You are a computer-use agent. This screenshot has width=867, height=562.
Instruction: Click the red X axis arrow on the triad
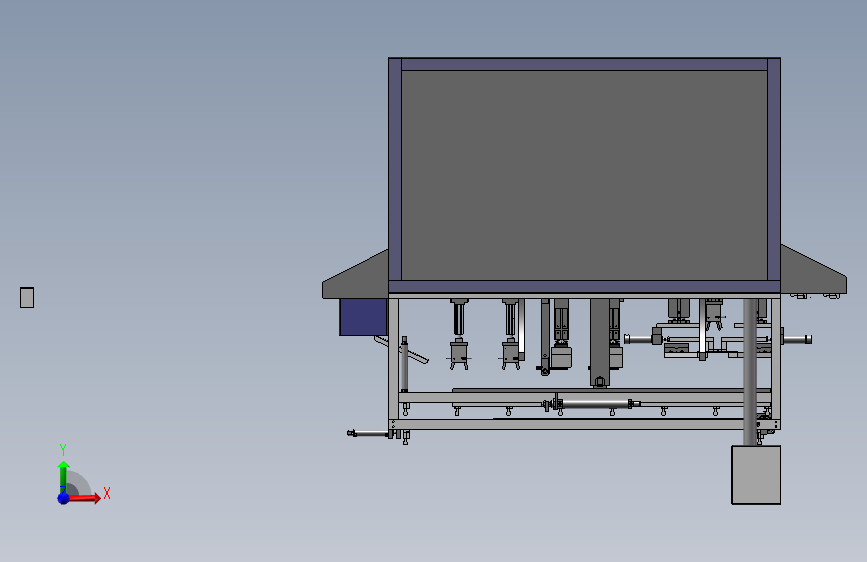click(84, 498)
